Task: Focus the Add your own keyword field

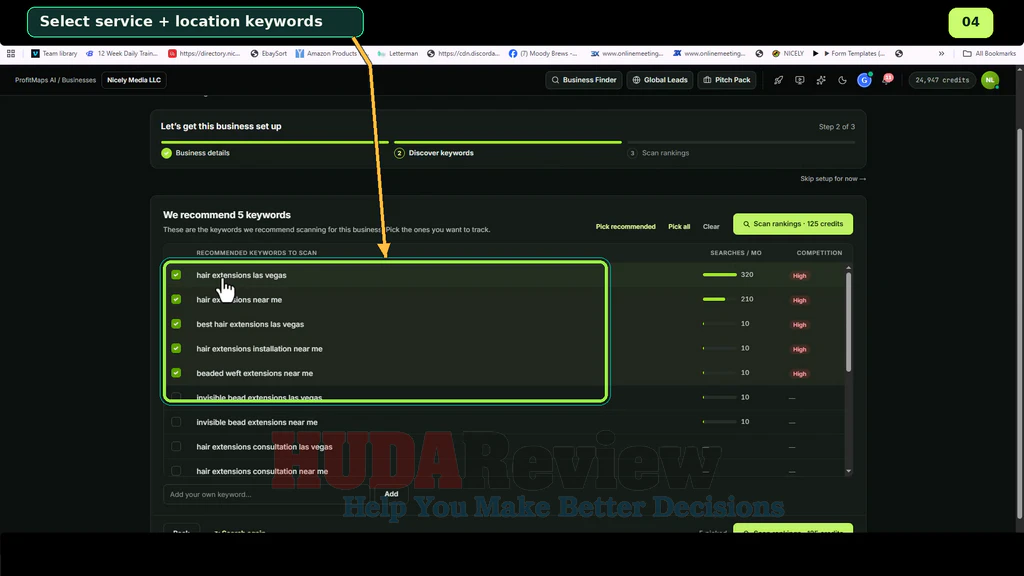Action: coord(268,494)
